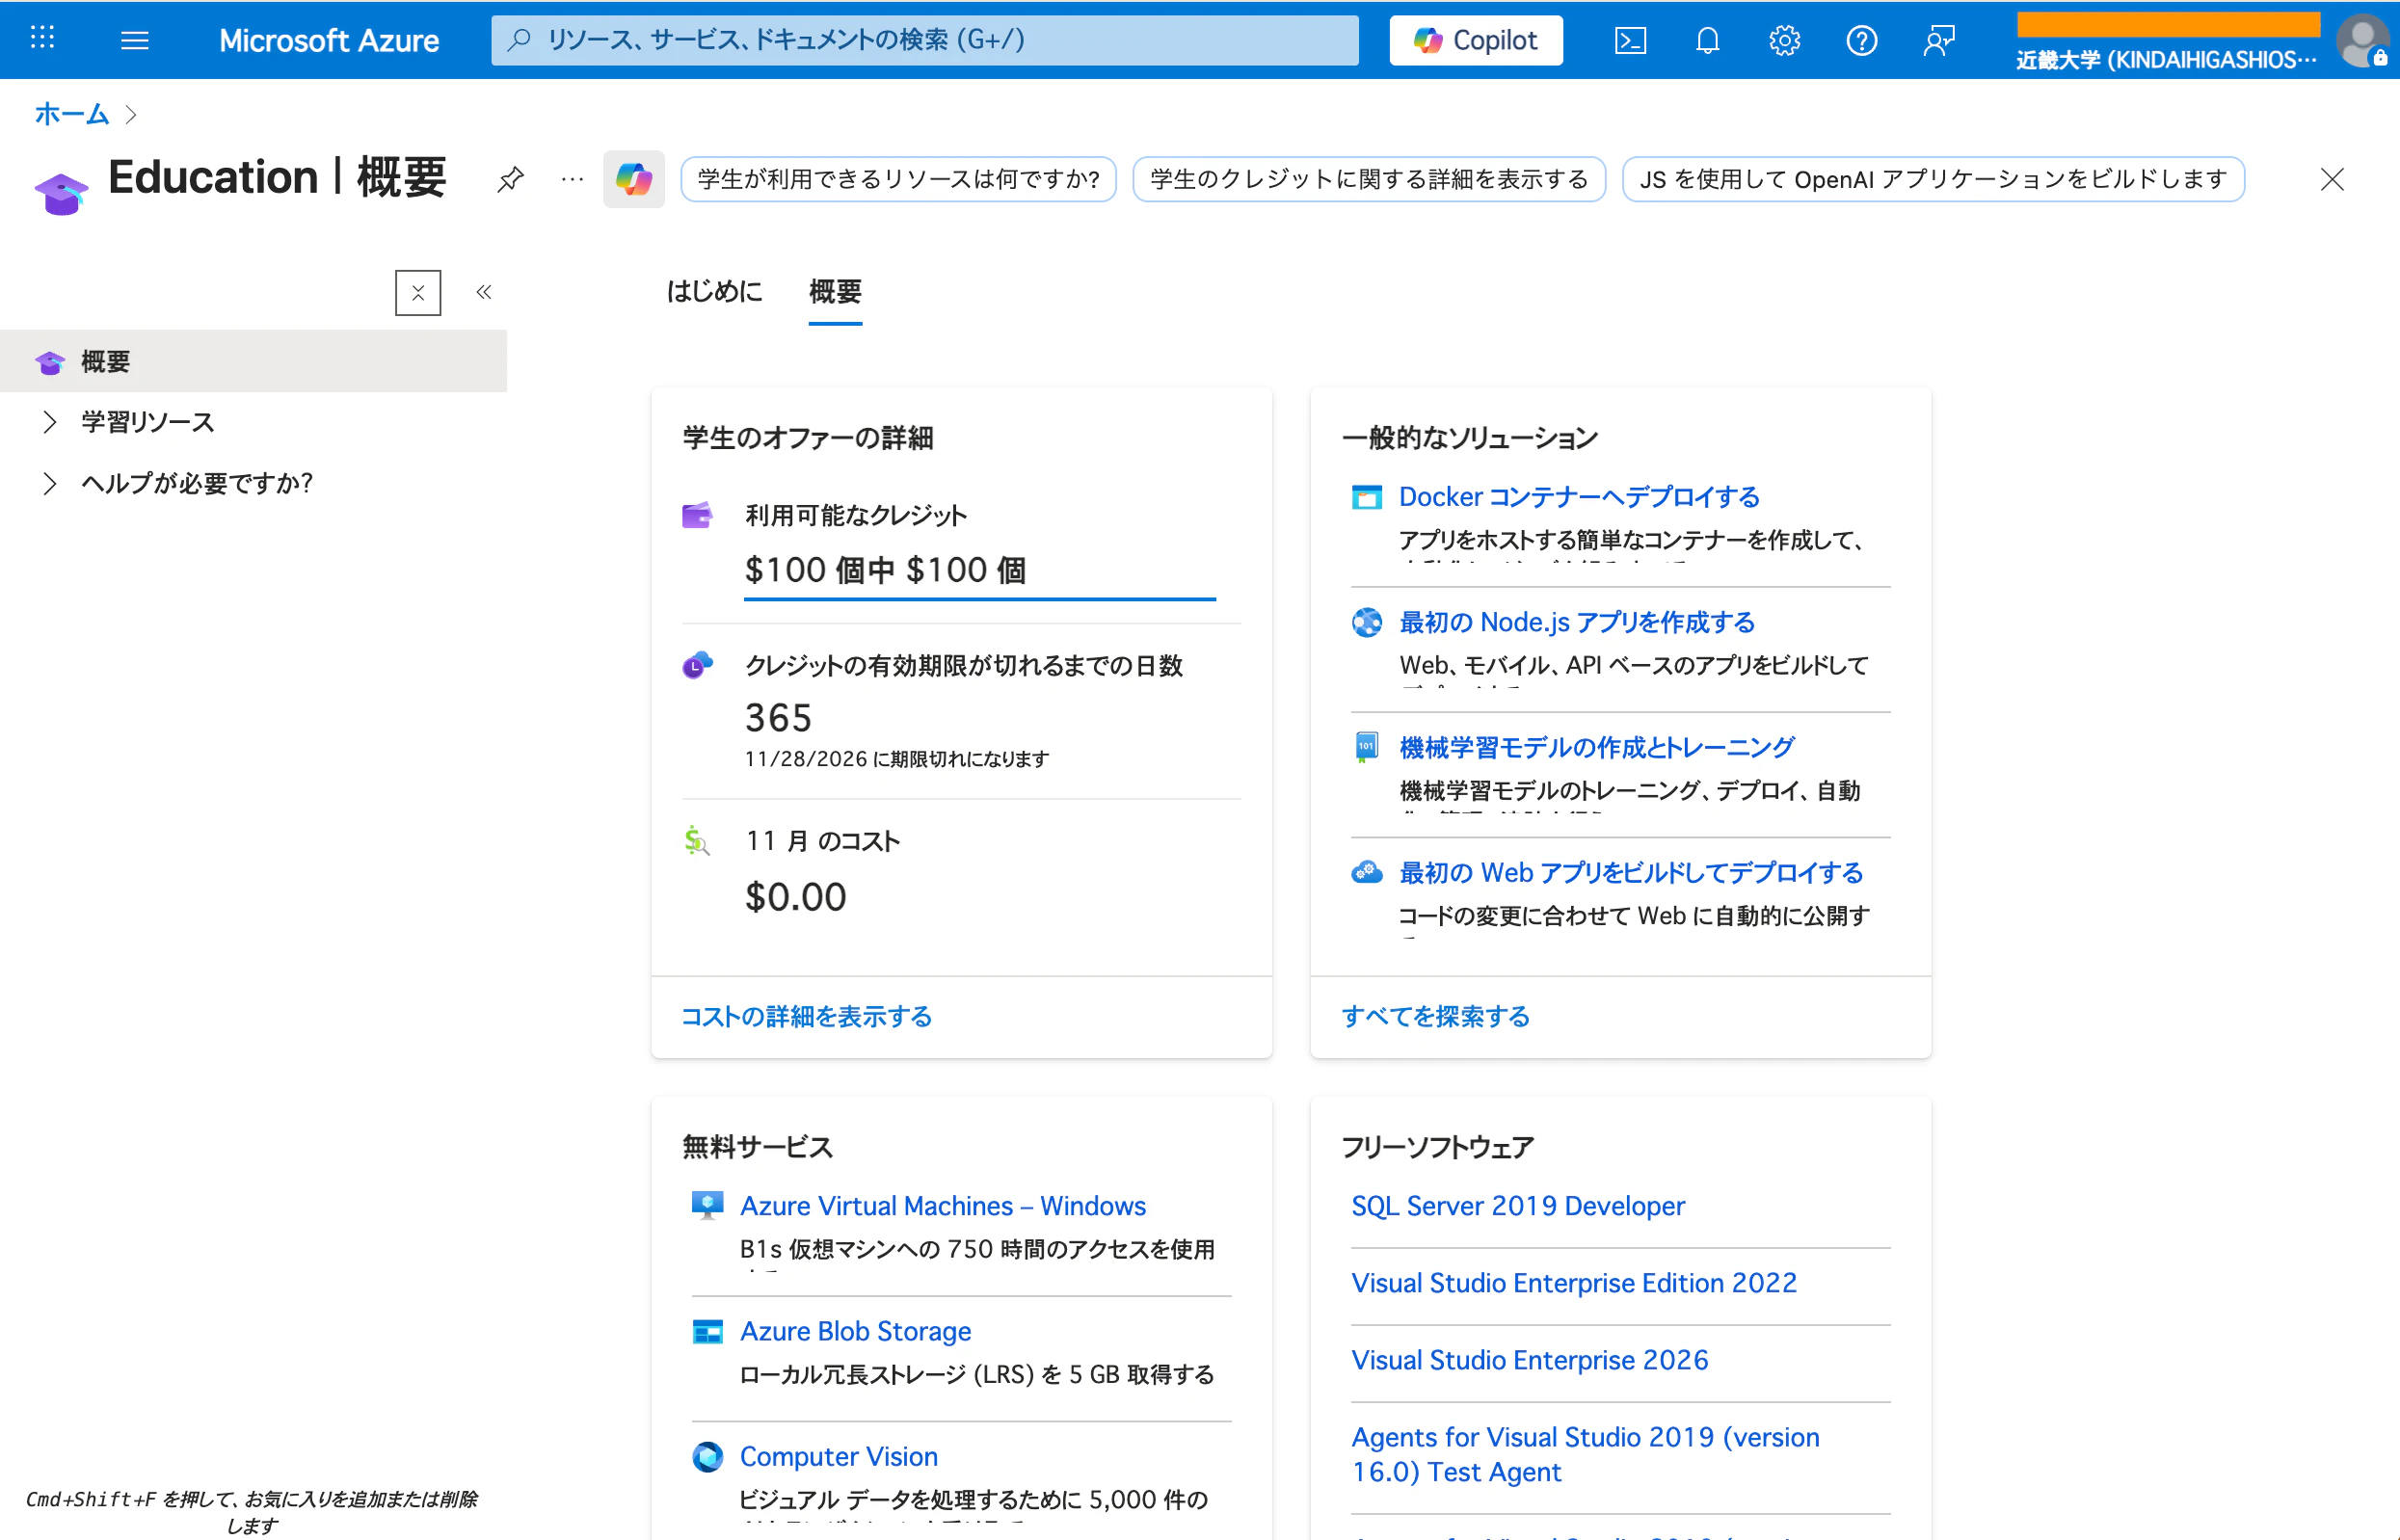Open Visual Studio Enterprise Edition 2022 link
2400x1540 pixels.
pyautogui.click(x=1574, y=1282)
